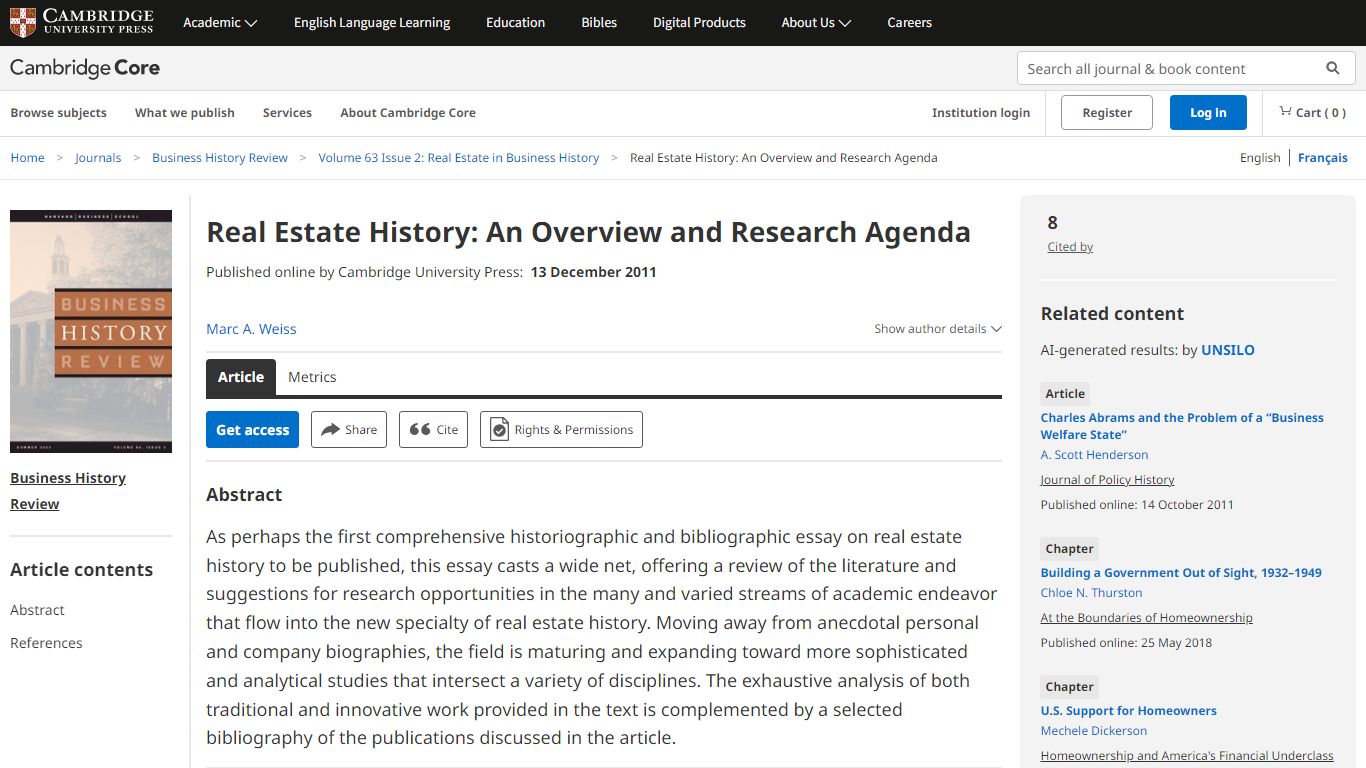
Task: Click the 'Related content' heading
Action: [x=1112, y=314]
